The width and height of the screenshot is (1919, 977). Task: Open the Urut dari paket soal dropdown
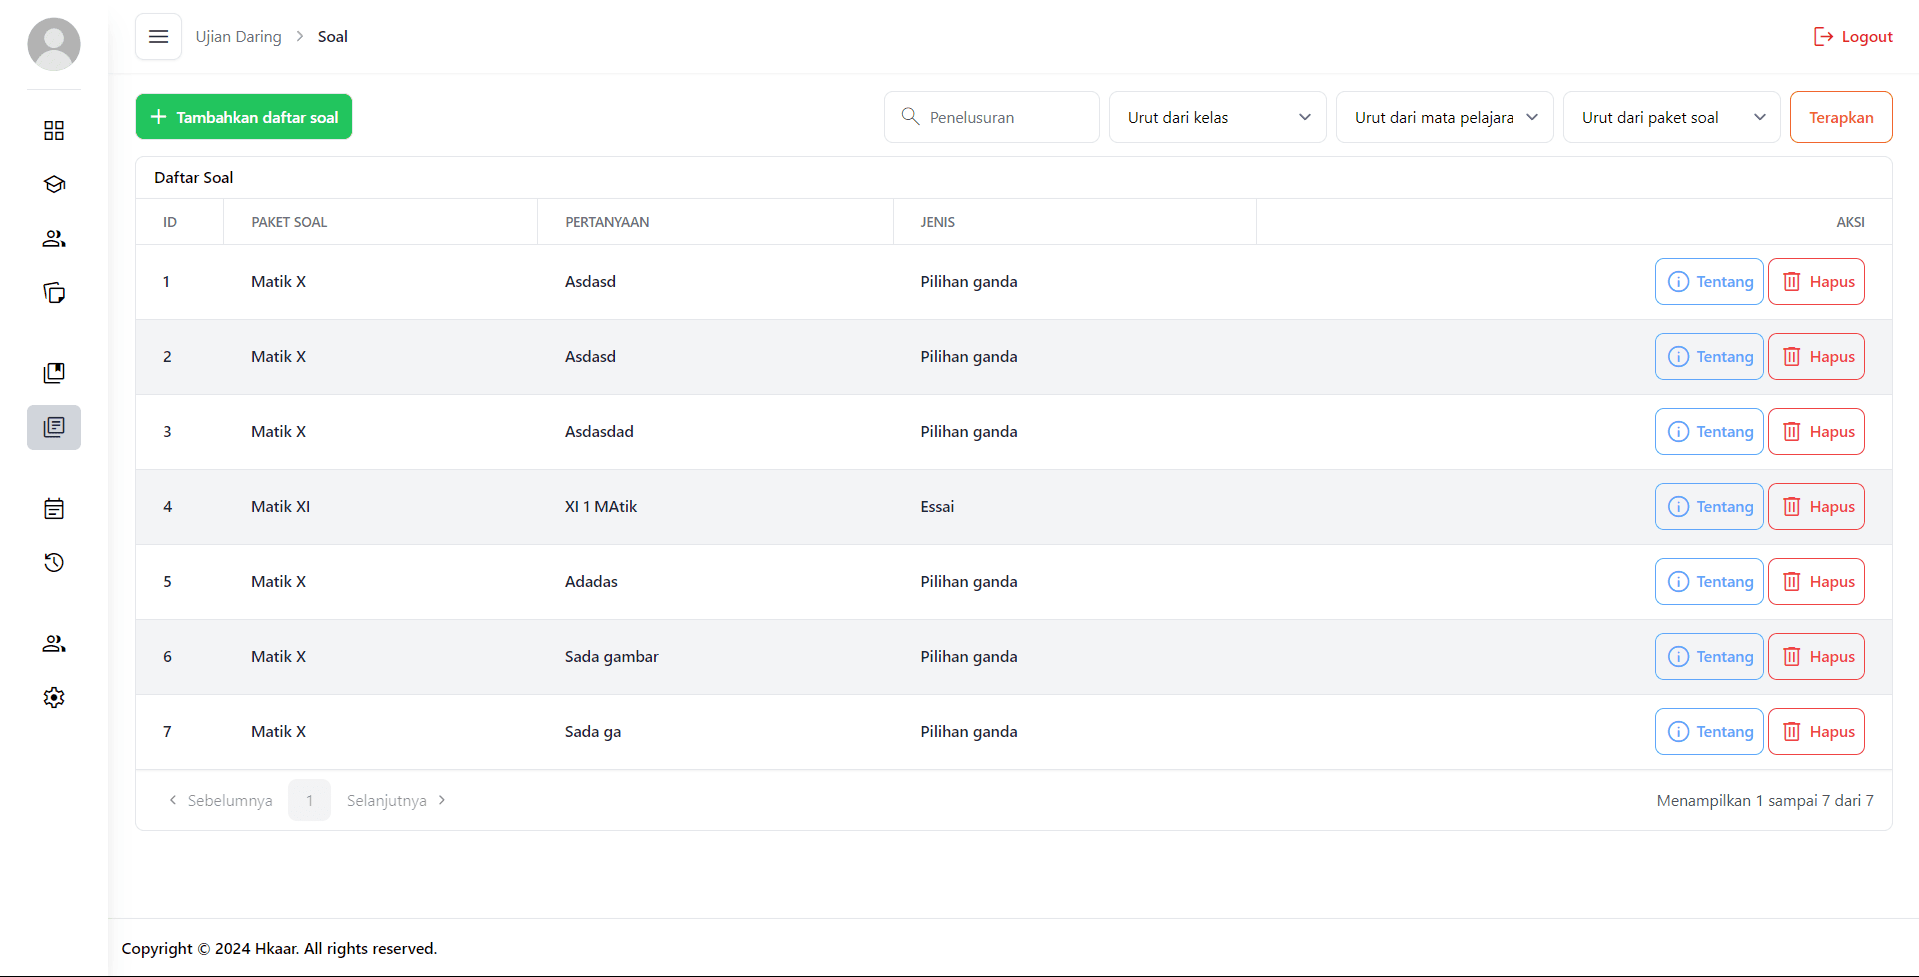[x=1671, y=117]
